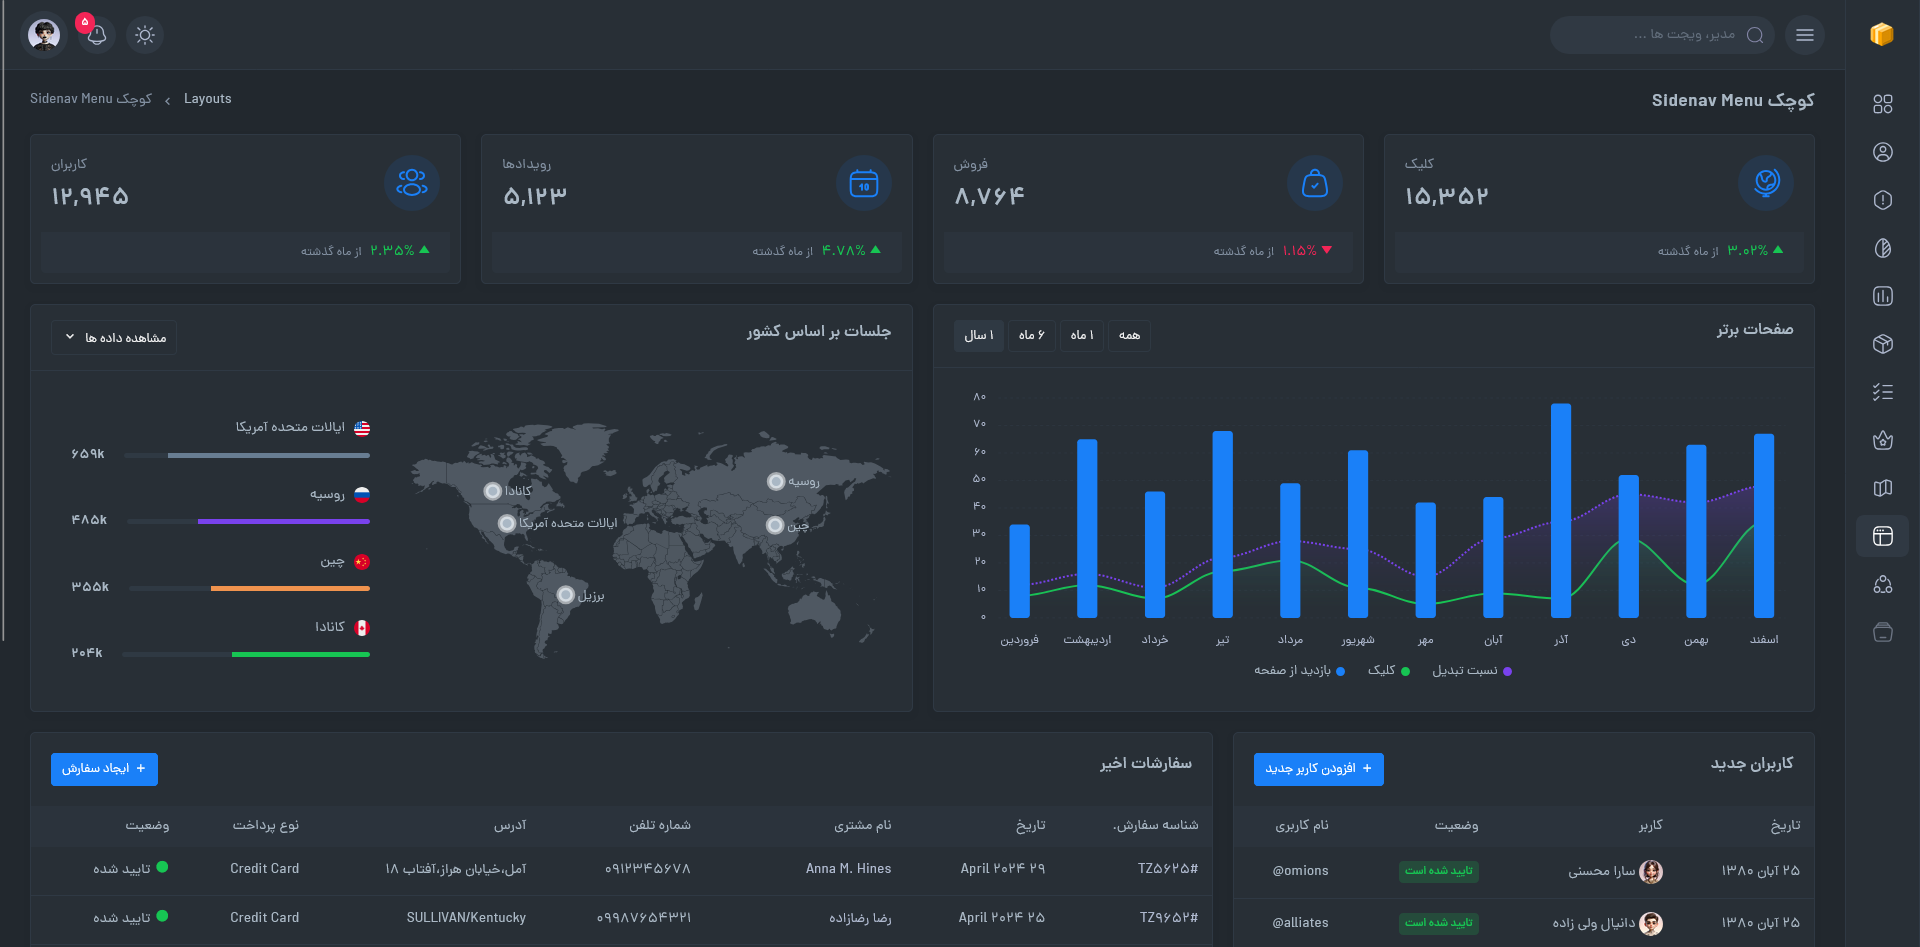Click the برزیل map marker
1920x947 pixels.
point(566,595)
